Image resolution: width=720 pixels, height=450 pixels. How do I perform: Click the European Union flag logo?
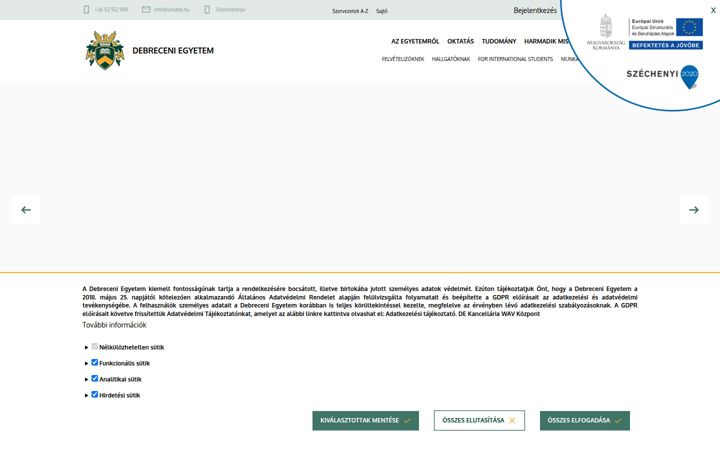[x=689, y=27]
